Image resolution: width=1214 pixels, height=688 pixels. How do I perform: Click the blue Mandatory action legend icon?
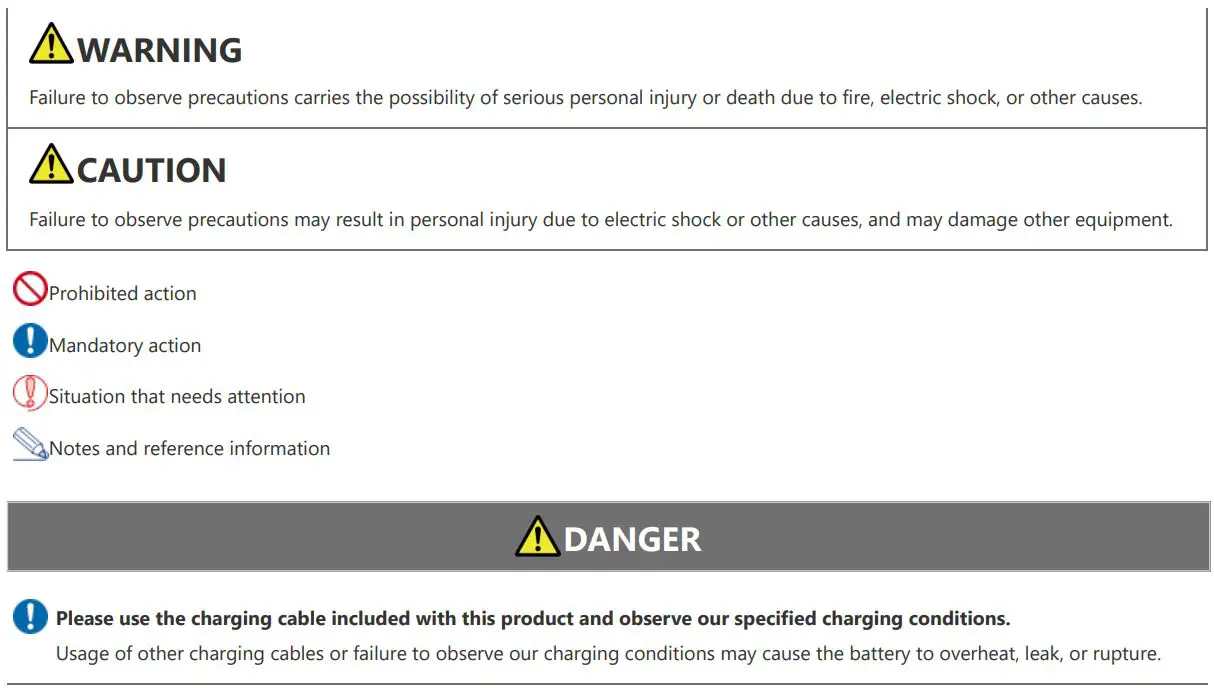(30, 341)
